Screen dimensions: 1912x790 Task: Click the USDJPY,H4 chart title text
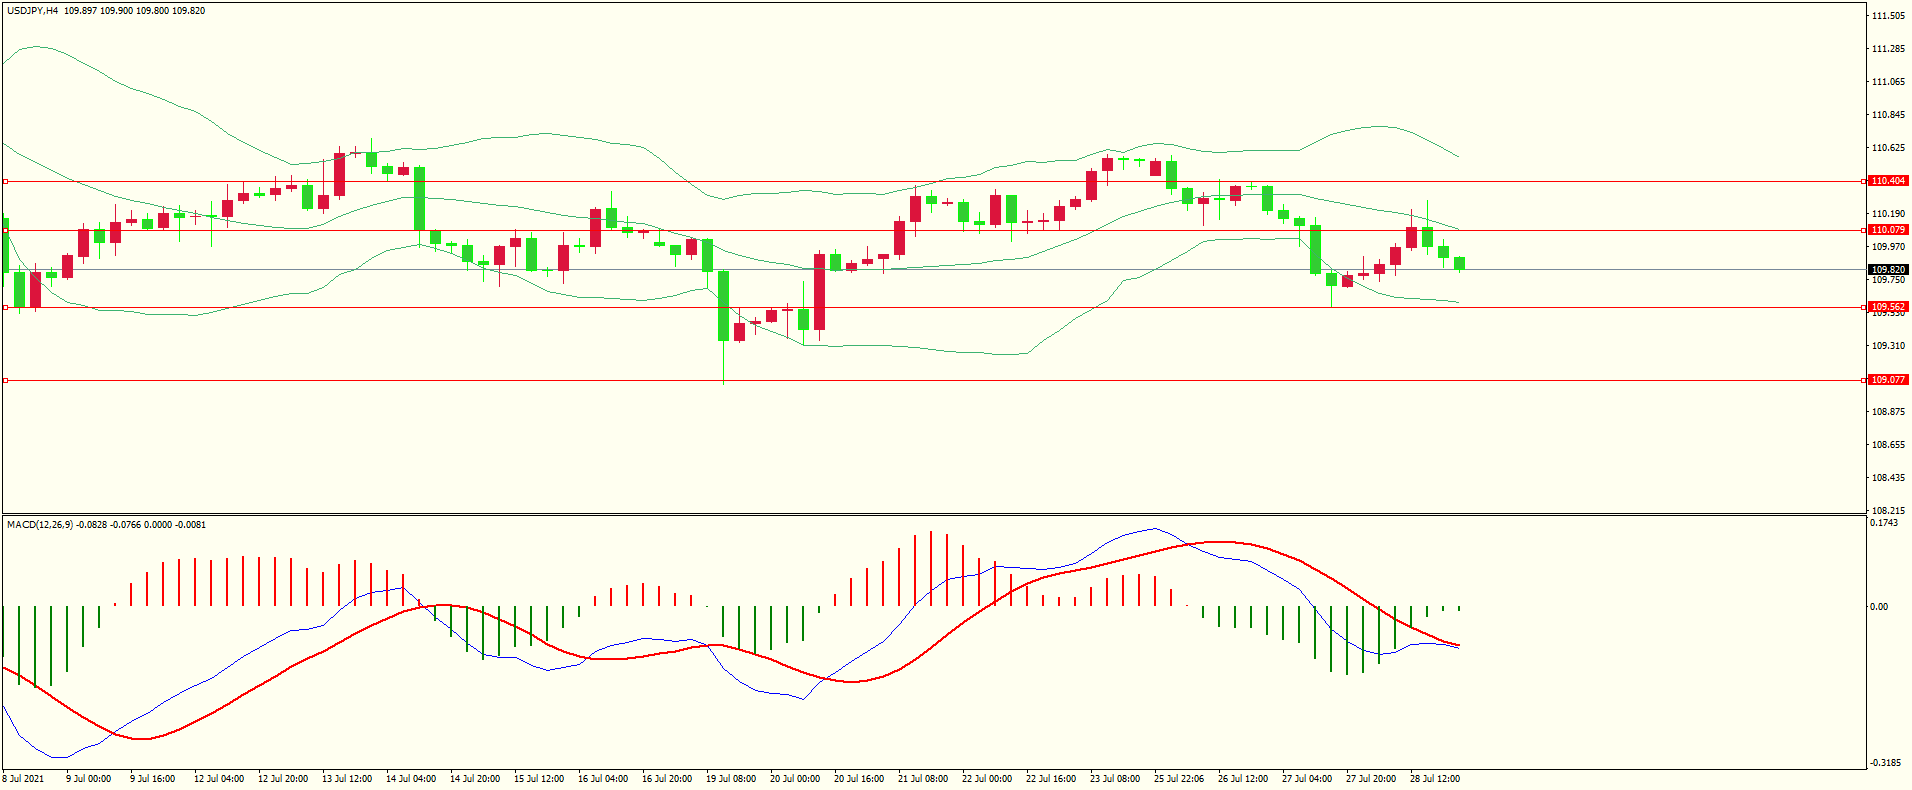(32, 11)
